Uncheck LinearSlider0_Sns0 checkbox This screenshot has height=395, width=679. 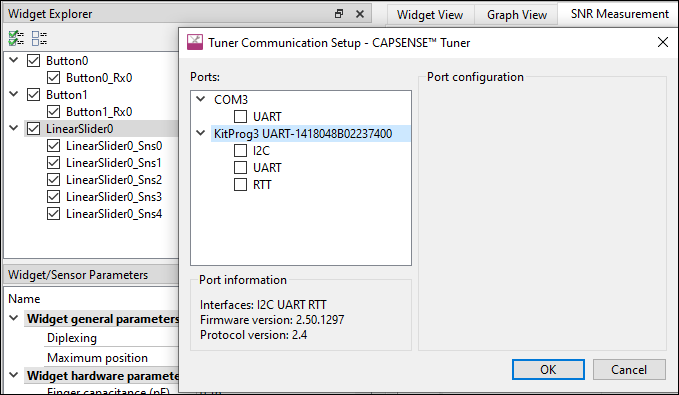(x=53, y=146)
